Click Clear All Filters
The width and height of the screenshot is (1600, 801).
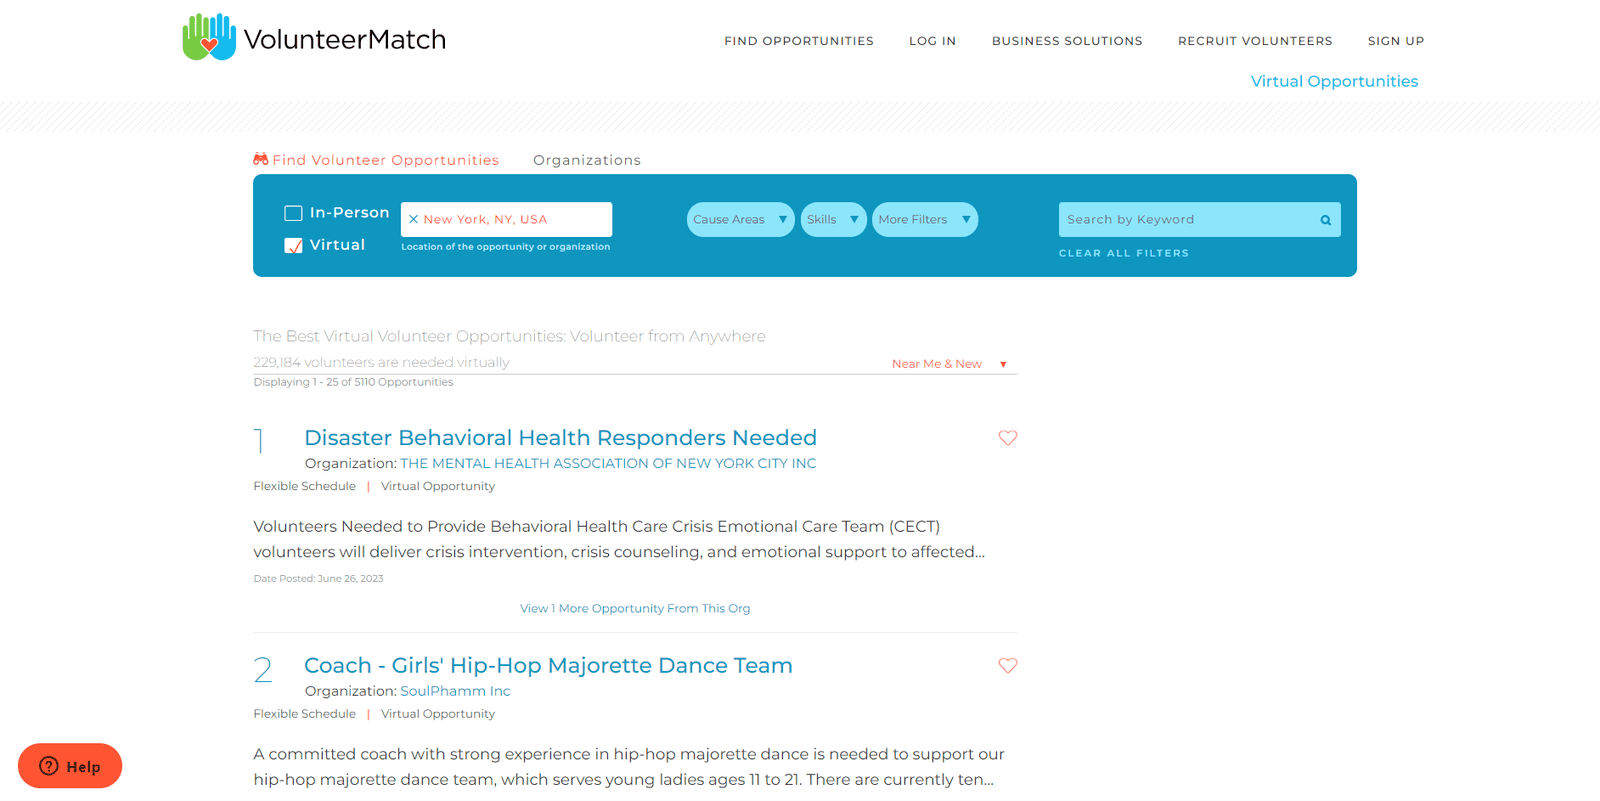[x=1124, y=253]
